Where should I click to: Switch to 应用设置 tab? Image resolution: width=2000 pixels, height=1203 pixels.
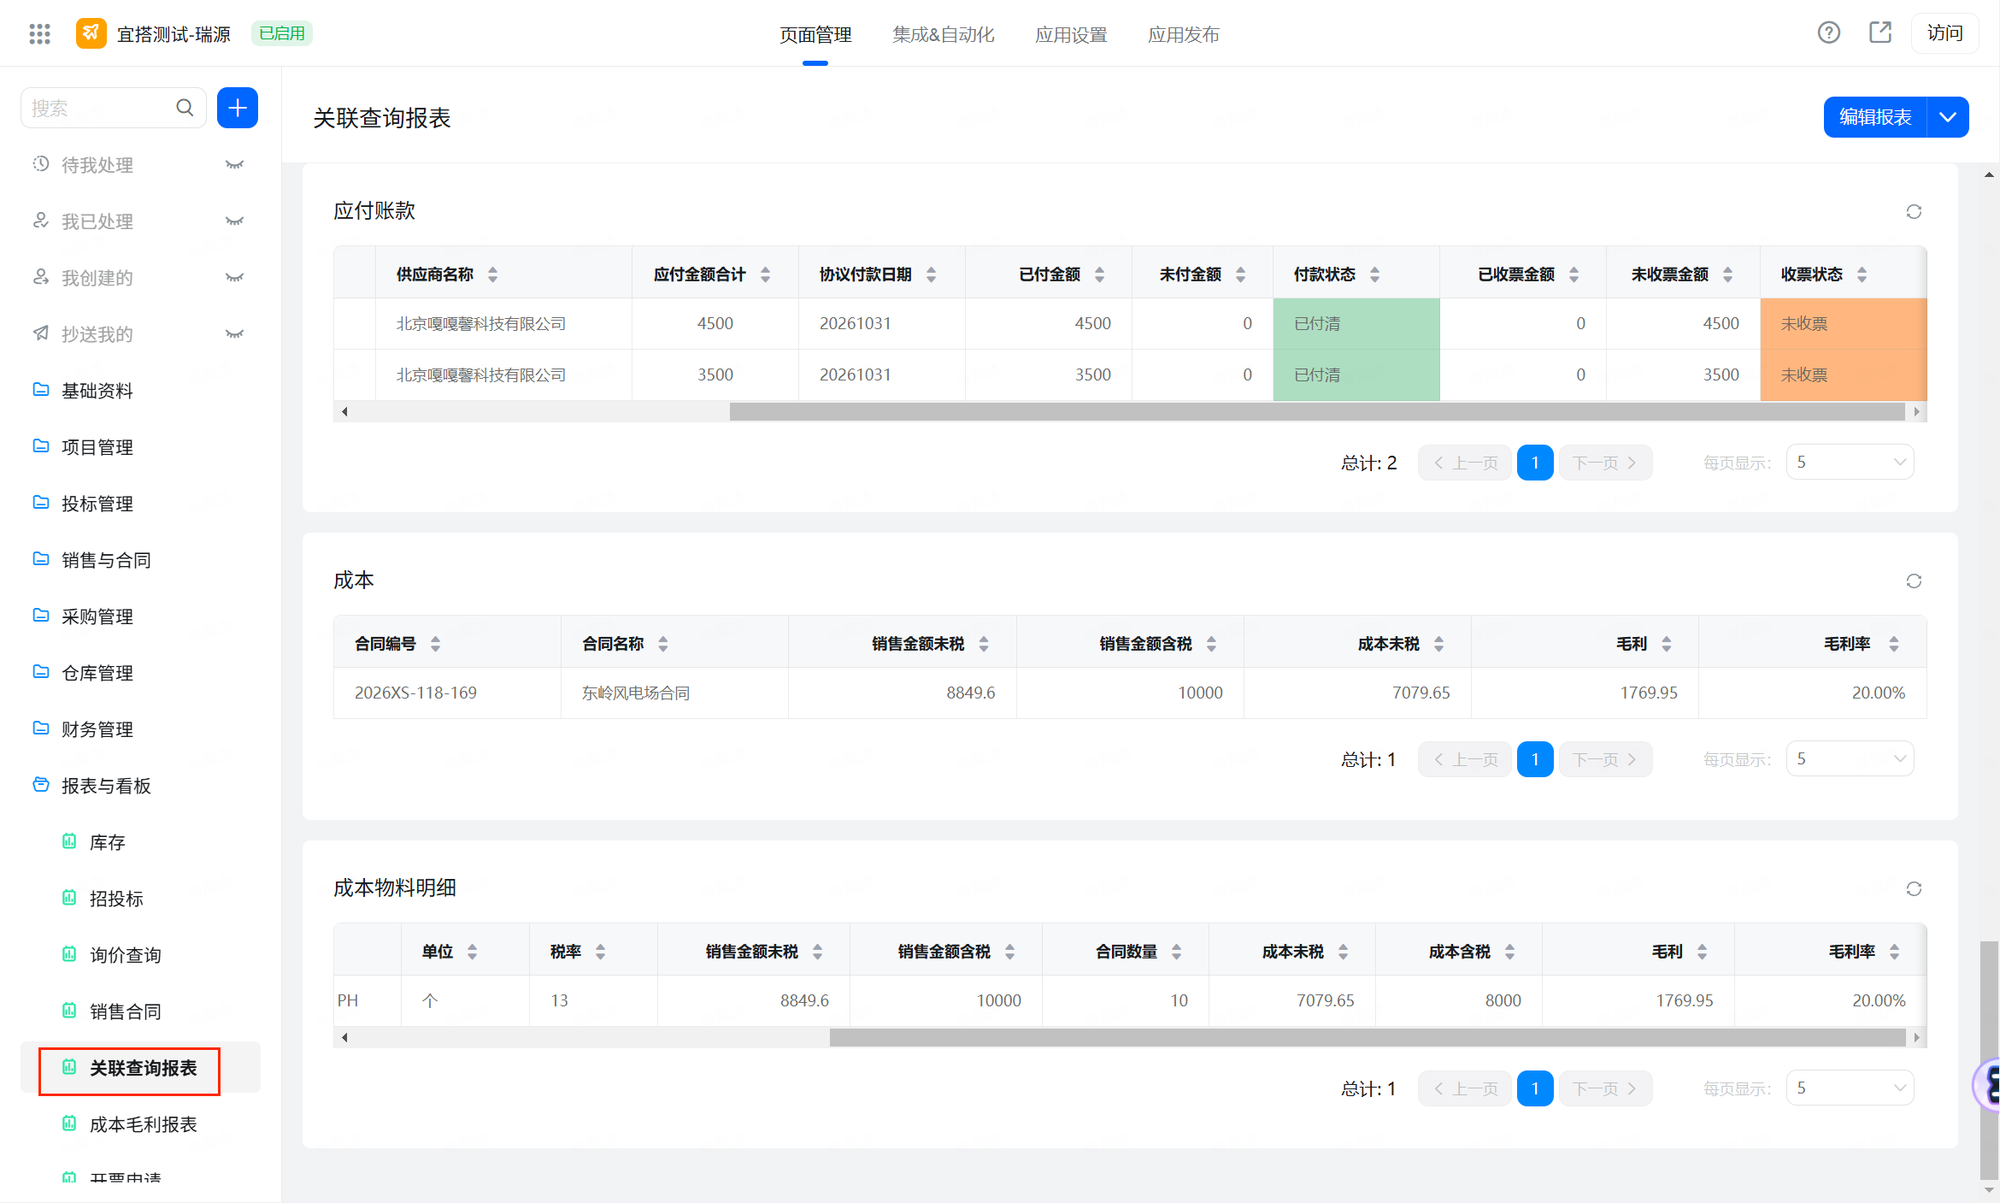[x=1071, y=34]
